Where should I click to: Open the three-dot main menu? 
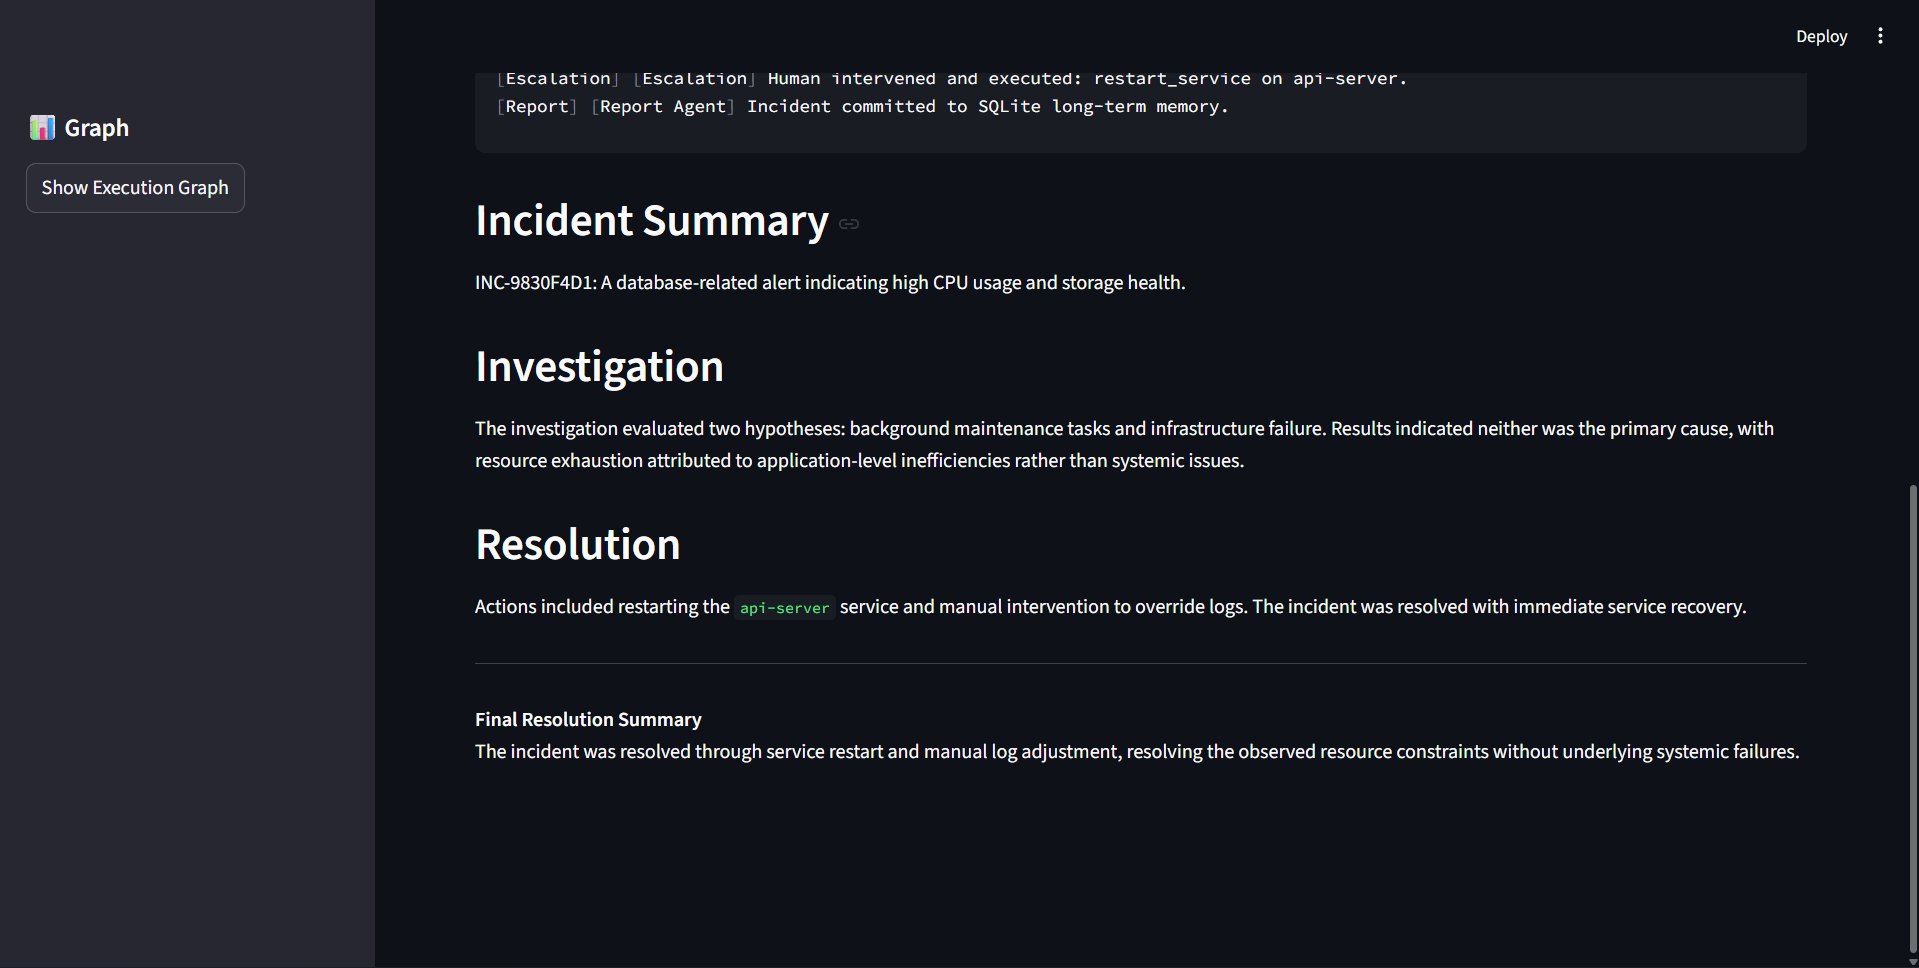1880,36
